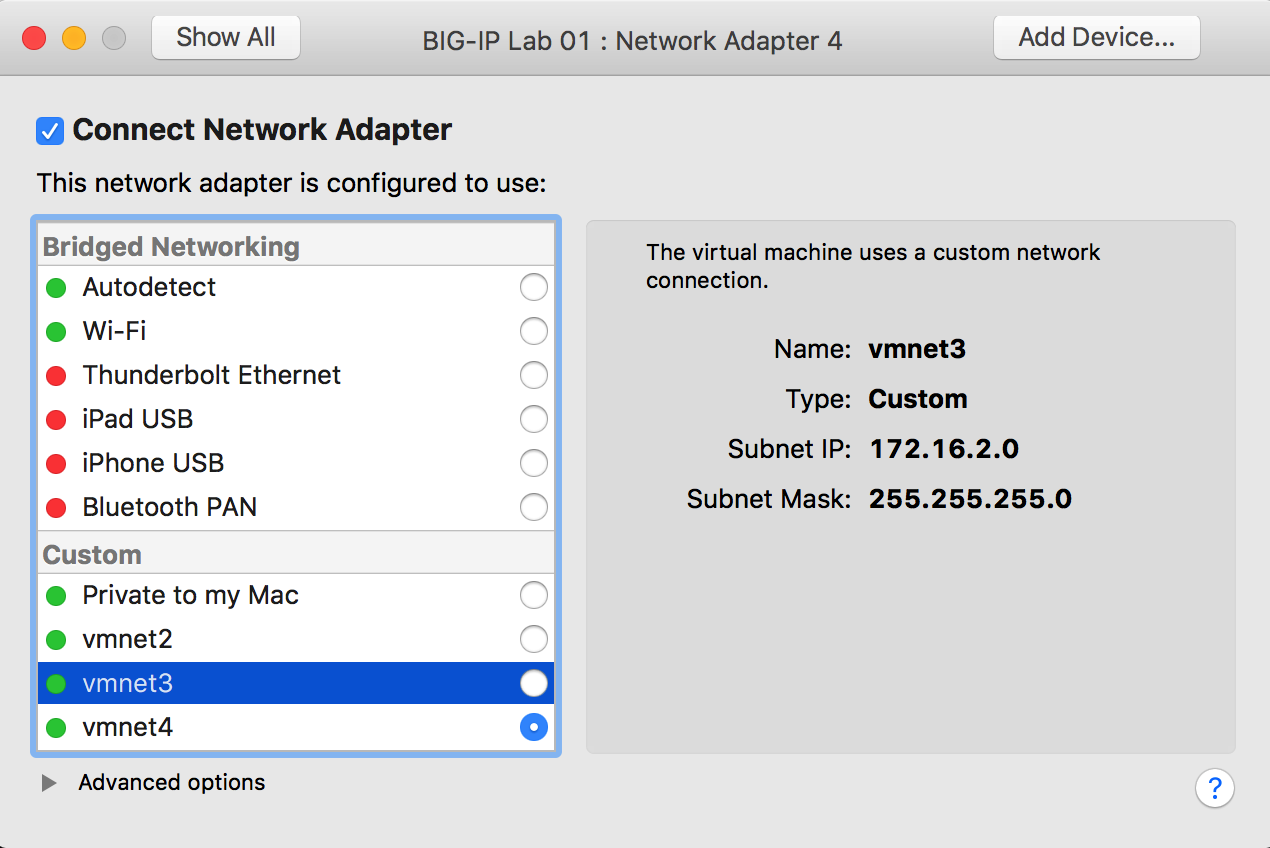
Task: Click the Show All button
Action: tap(226, 38)
